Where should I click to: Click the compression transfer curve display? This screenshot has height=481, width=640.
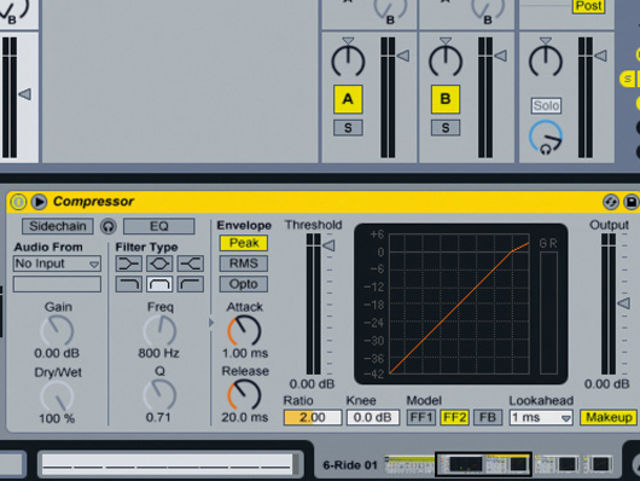tap(460, 304)
